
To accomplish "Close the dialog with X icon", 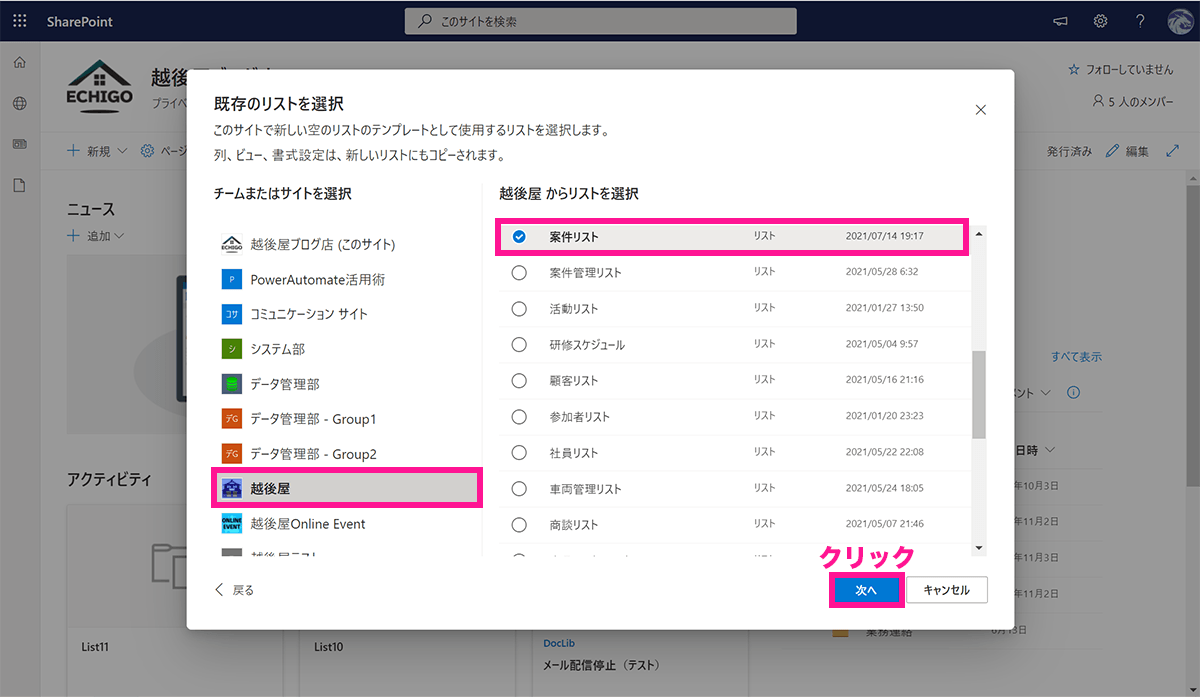I will tap(980, 110).
